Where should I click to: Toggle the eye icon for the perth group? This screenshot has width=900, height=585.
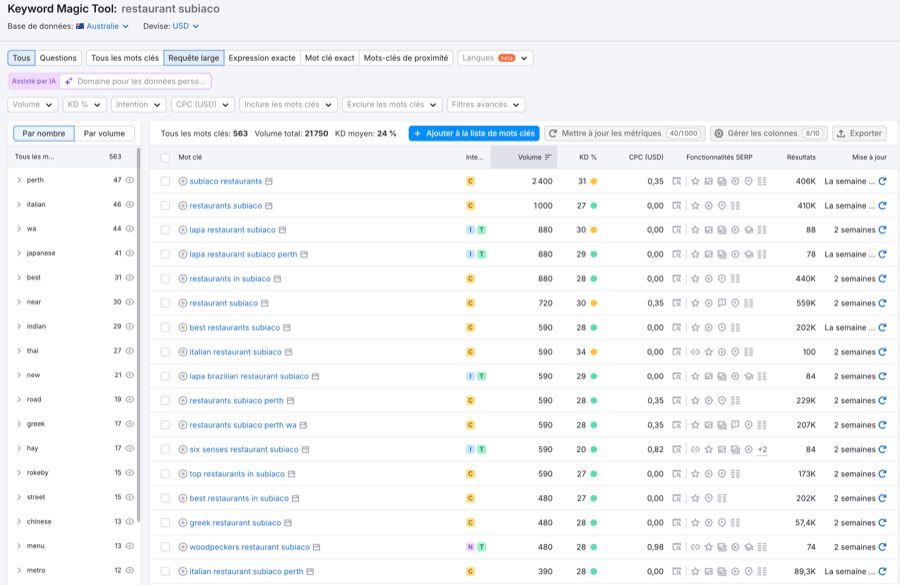point(130,180)
